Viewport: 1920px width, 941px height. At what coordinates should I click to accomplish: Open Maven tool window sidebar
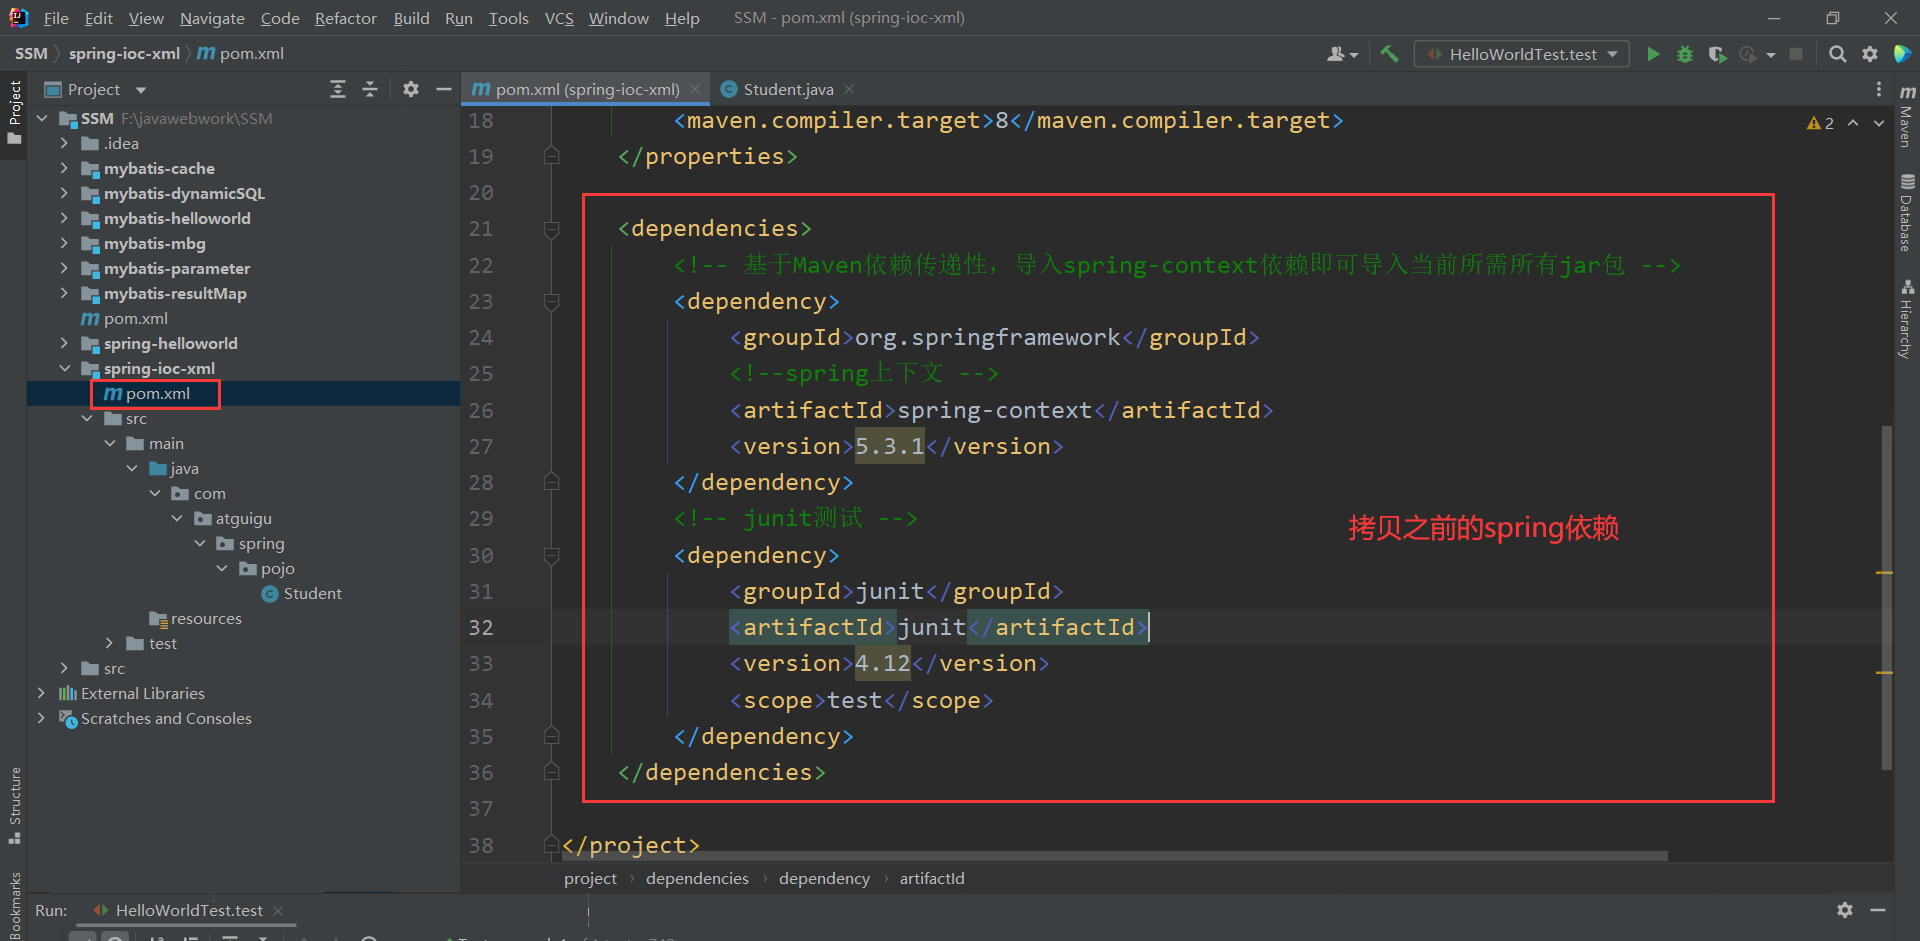click(1907, 118)
